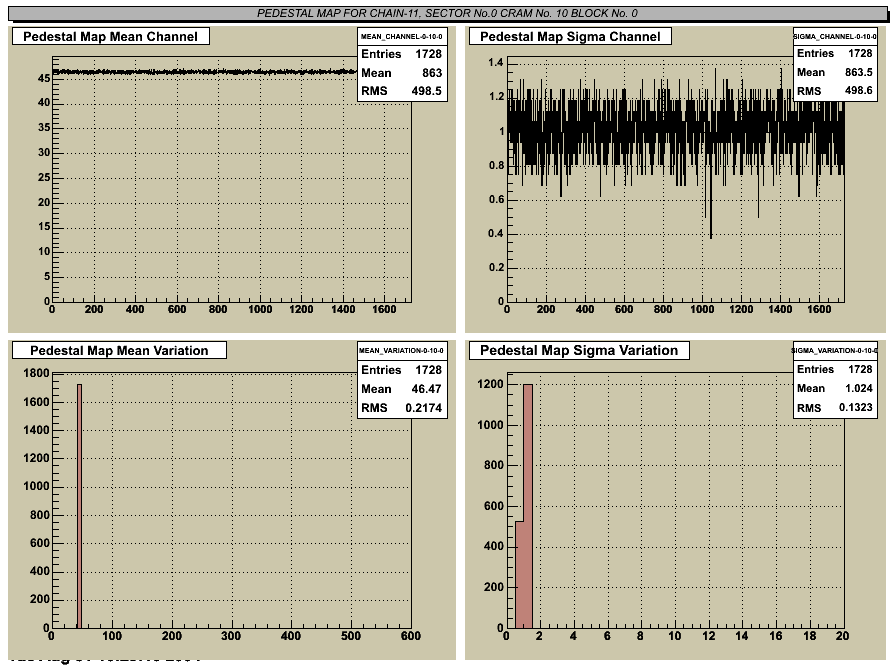Click the MEAN_VARIATION-0-10-0 stats box header
Image resolution: width=896 pixels, height=668 pixels.
coord(402,350)
